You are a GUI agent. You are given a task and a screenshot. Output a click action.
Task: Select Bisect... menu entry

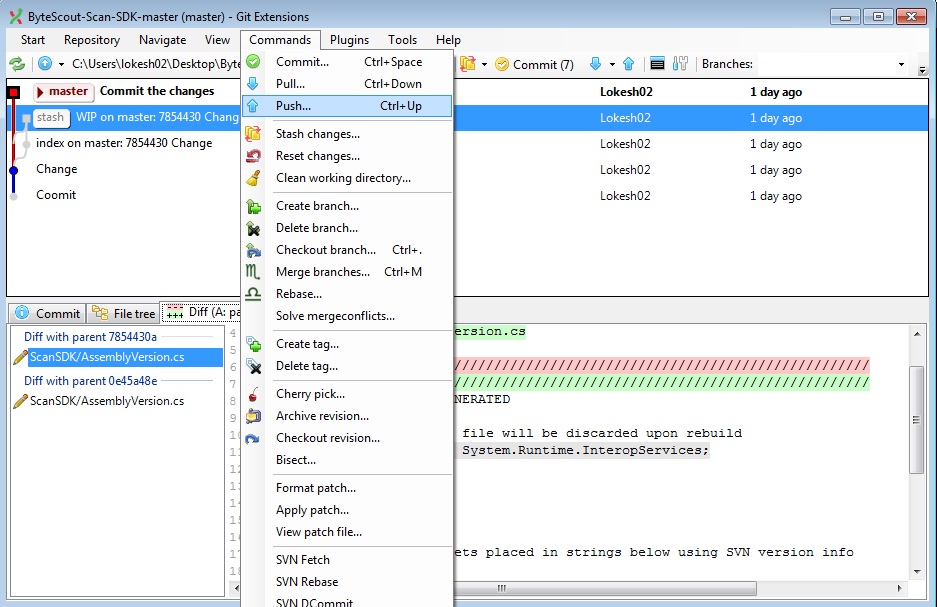[347, 460]
